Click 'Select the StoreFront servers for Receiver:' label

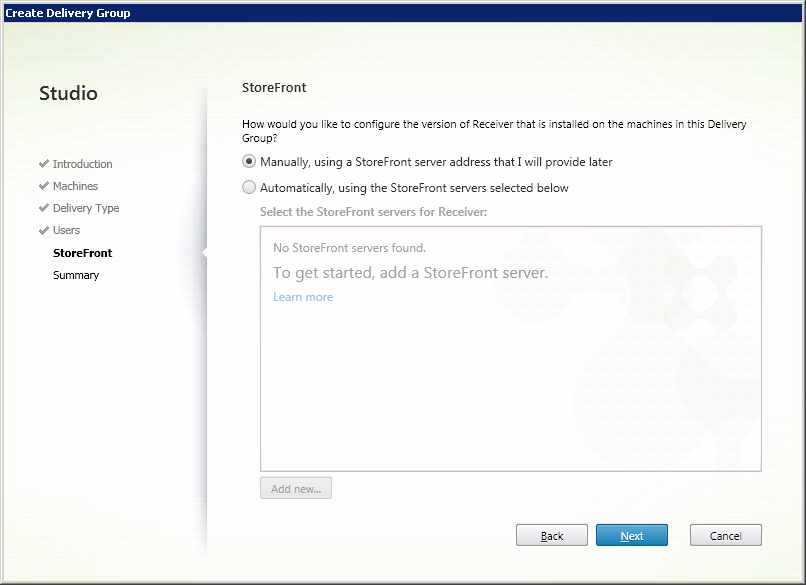pyautogui.click(x=373, y=212)
